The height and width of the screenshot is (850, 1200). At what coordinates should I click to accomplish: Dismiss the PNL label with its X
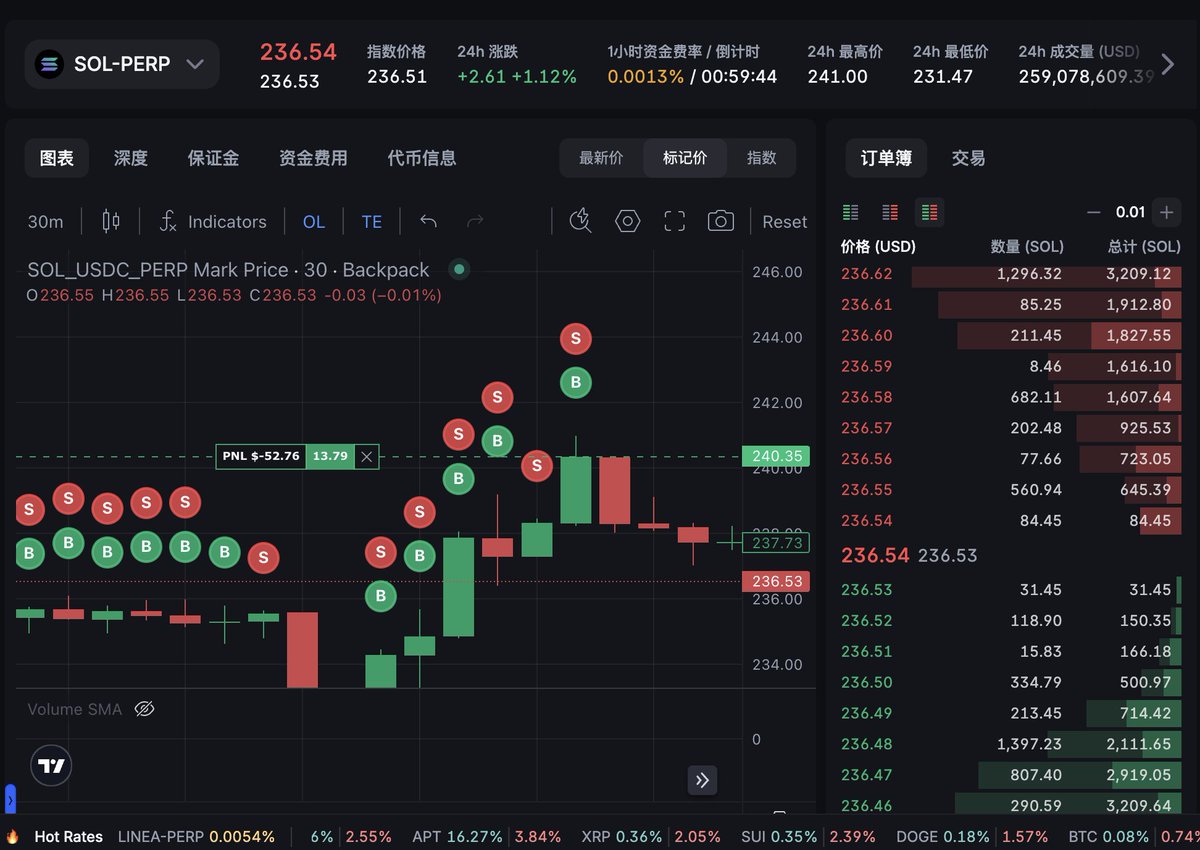pyautogui.click(x=366, y=456)
